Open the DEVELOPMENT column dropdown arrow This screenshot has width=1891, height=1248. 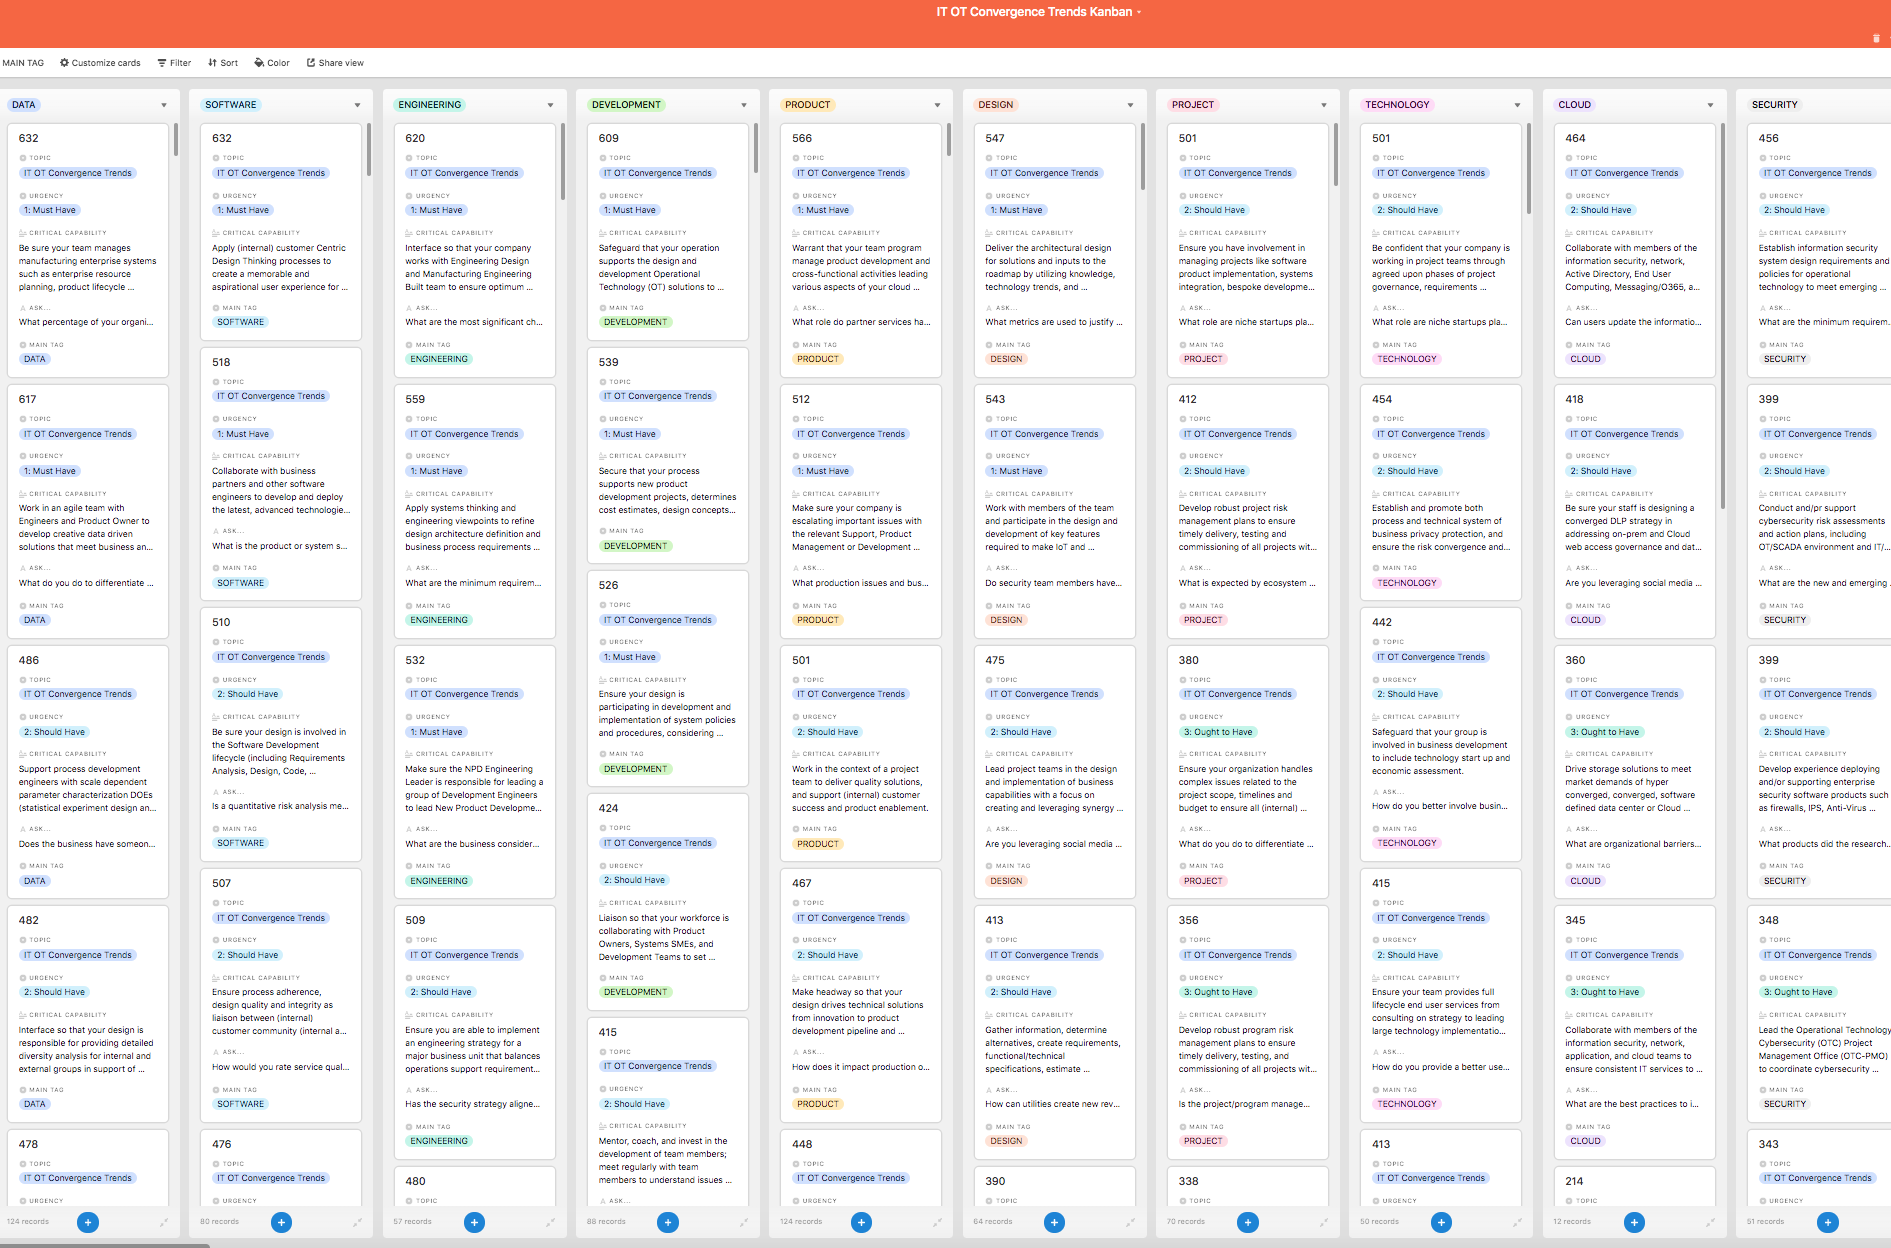744,105
